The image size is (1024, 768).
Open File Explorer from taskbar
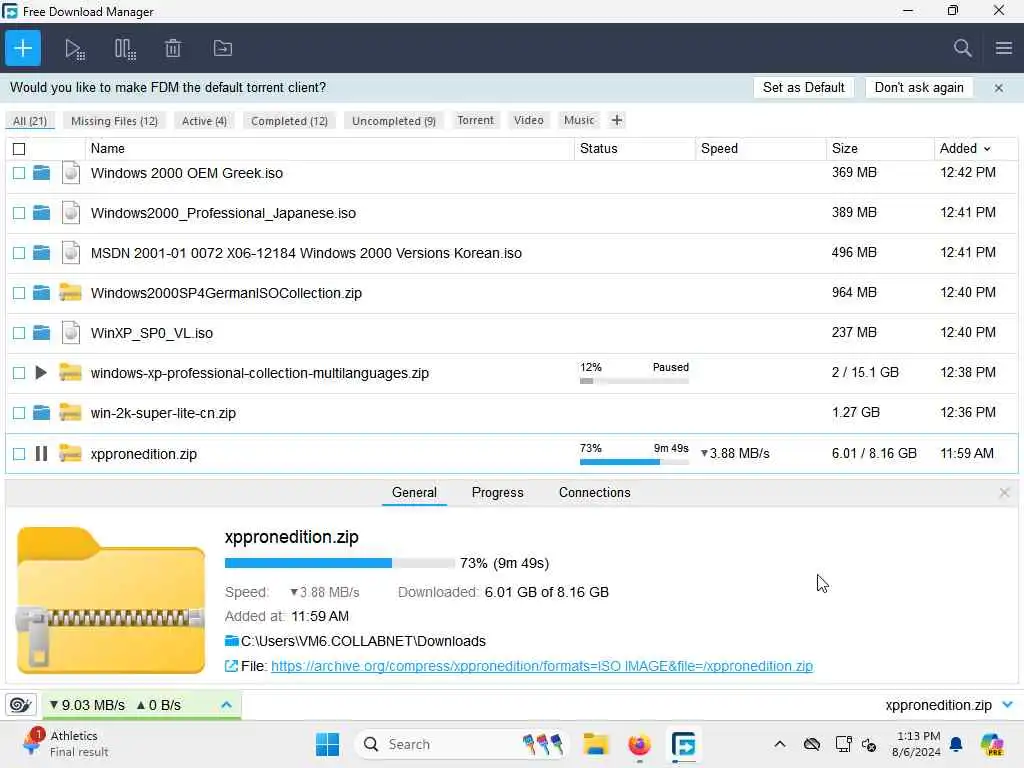click(596, 744)
